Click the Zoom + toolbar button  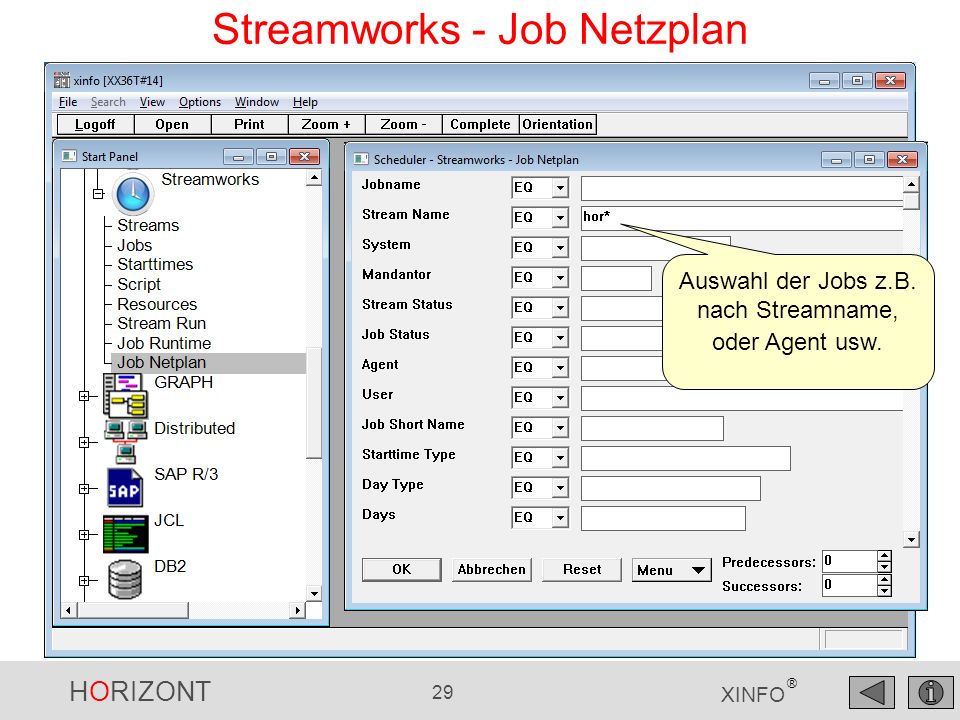coord(326,124)
